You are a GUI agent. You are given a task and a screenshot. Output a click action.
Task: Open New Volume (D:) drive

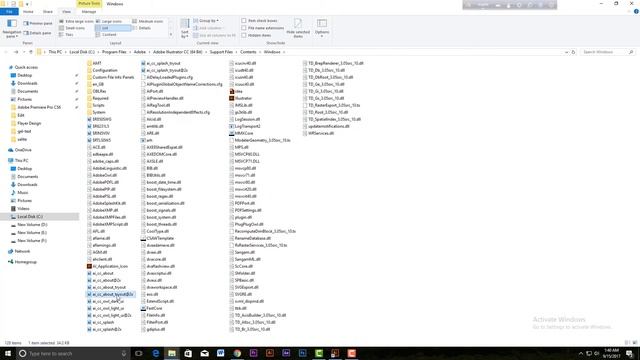coord(32,225)
